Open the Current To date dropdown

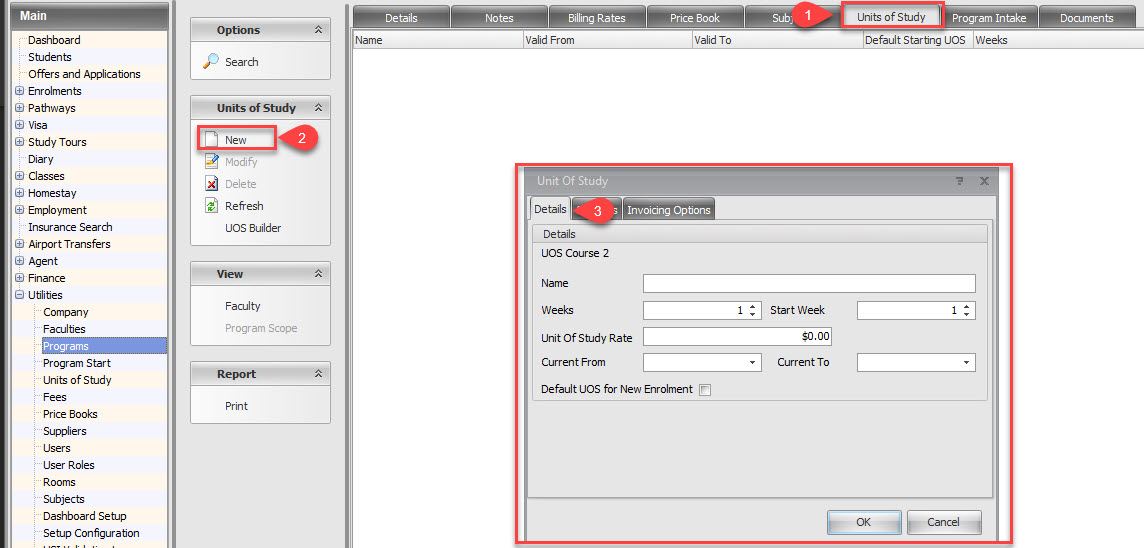966,363
